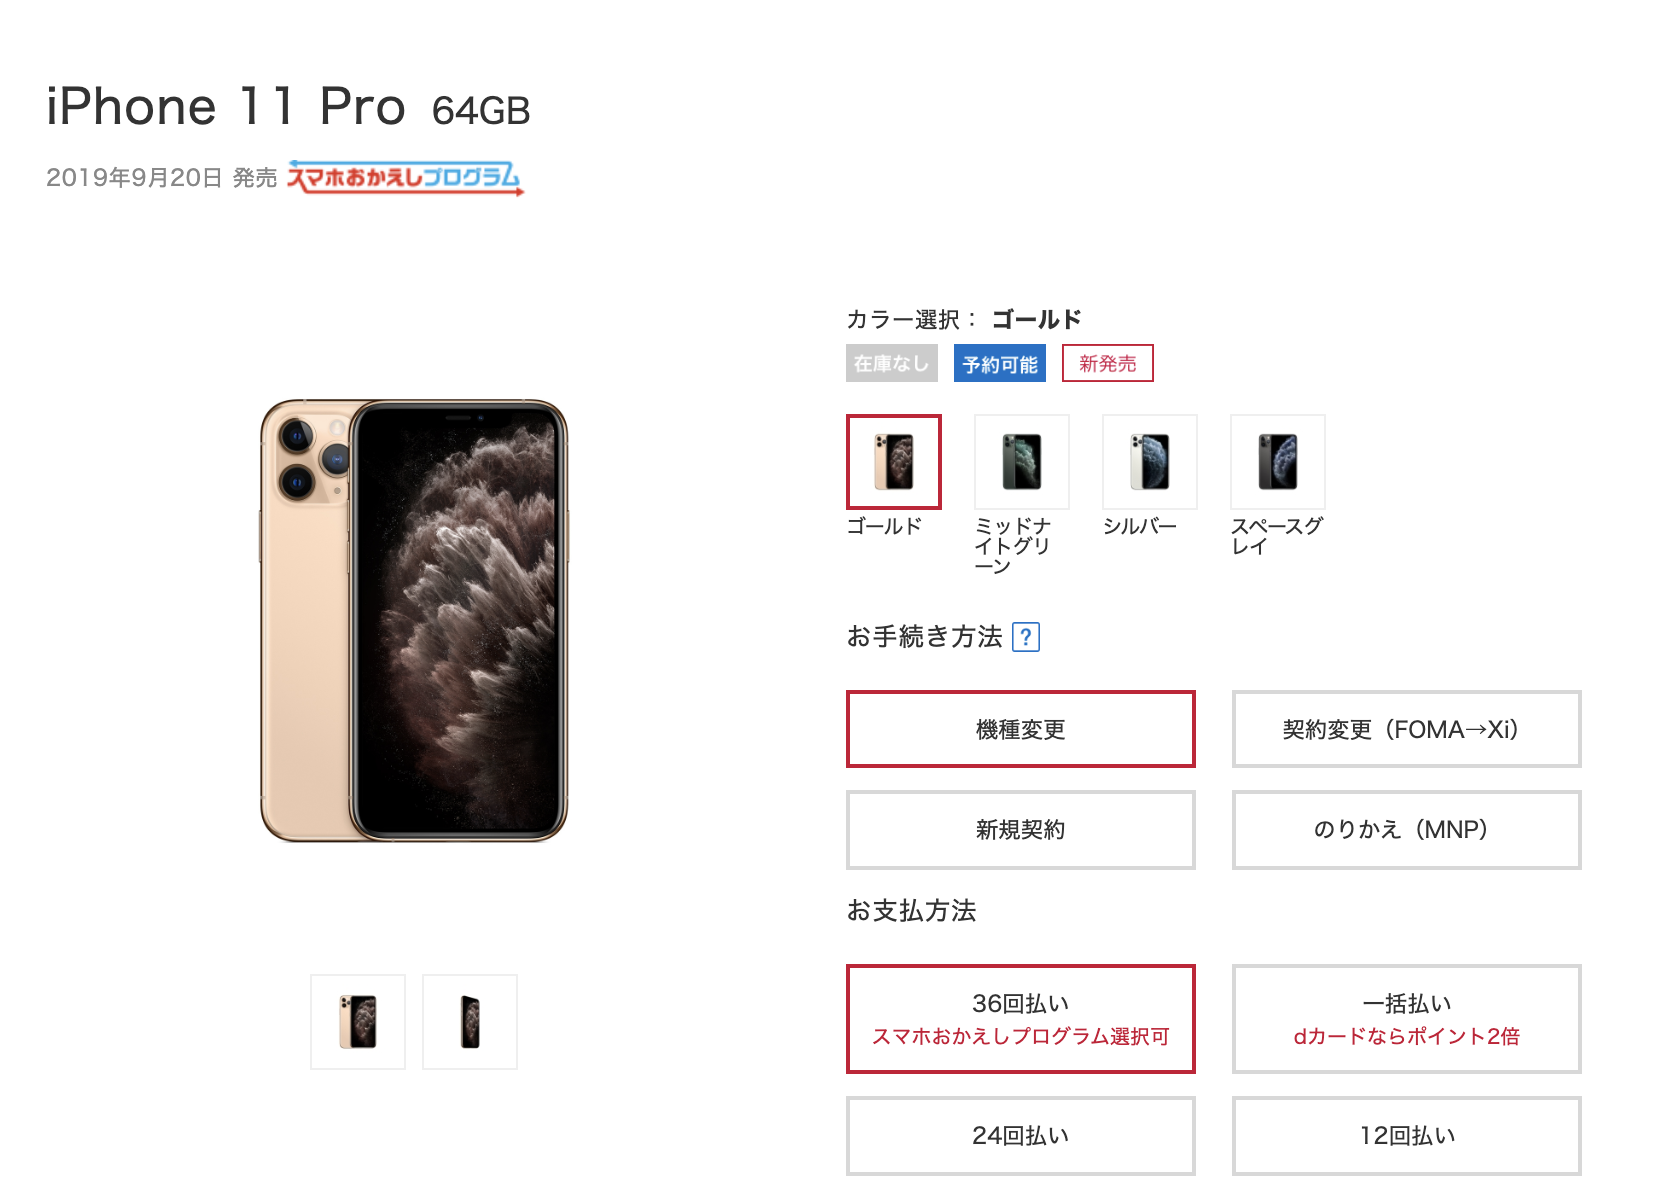The image size is (1668, 1190).
Task: Select the スペースグレイ color option
Action: 1278,462
